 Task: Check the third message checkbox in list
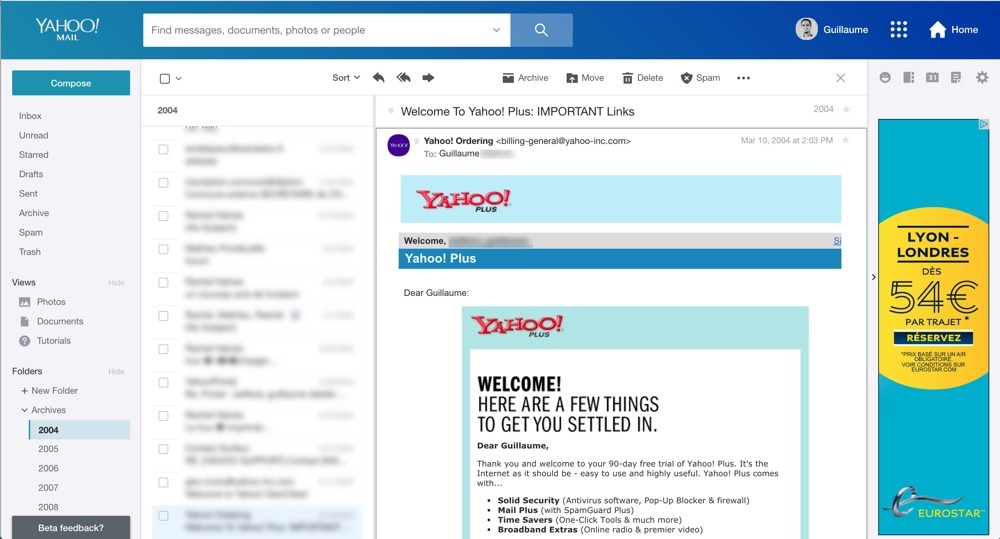163,216
